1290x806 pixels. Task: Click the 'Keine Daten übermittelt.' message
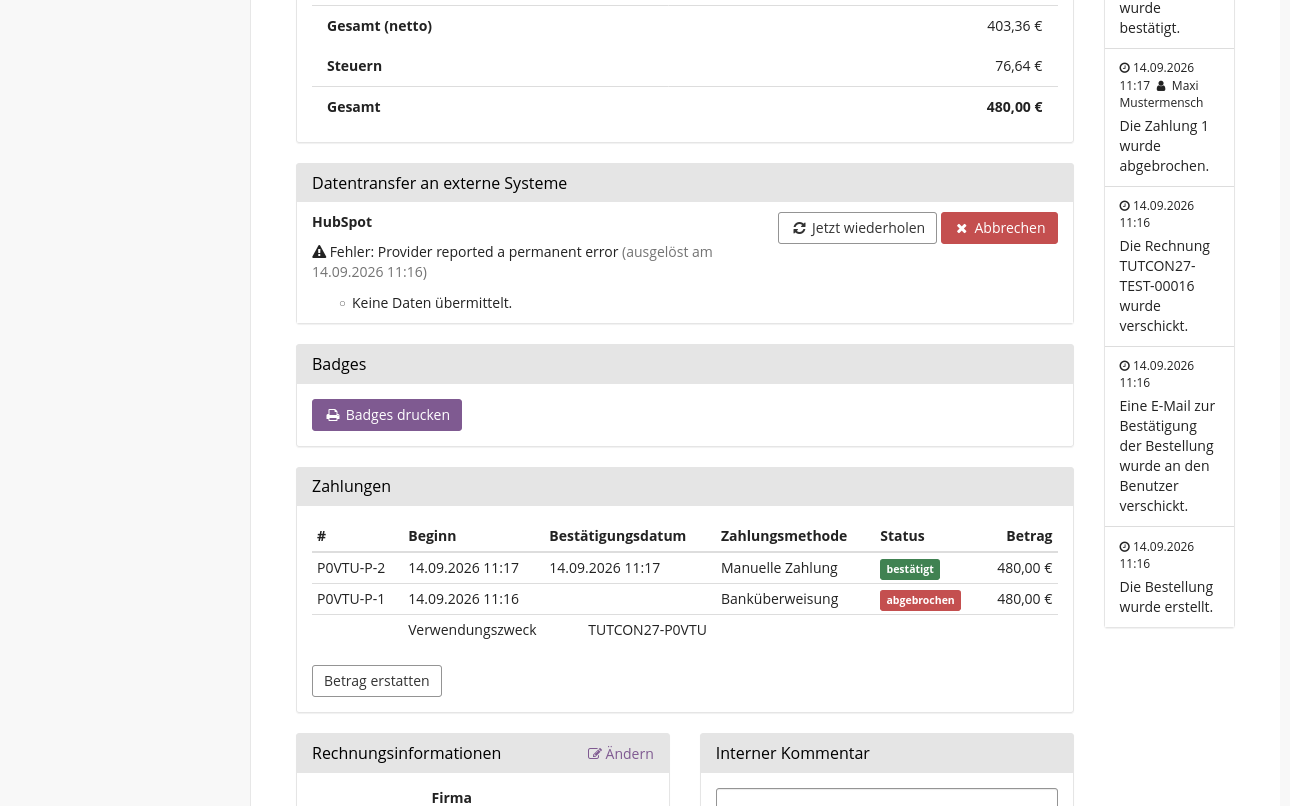coord(432,303)
